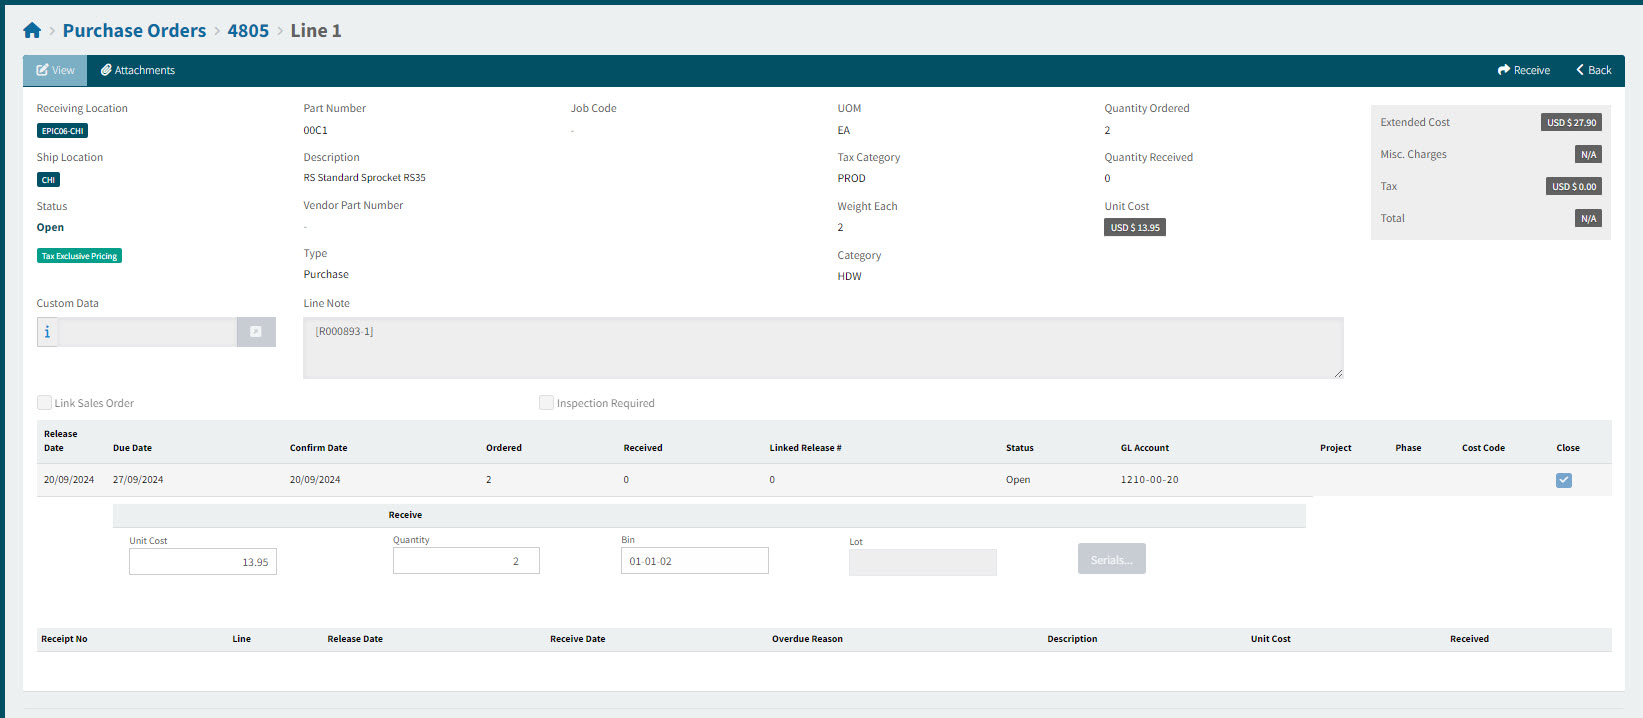
Task: Click the Receive button in header
Action: click(x=1523, y=70)
